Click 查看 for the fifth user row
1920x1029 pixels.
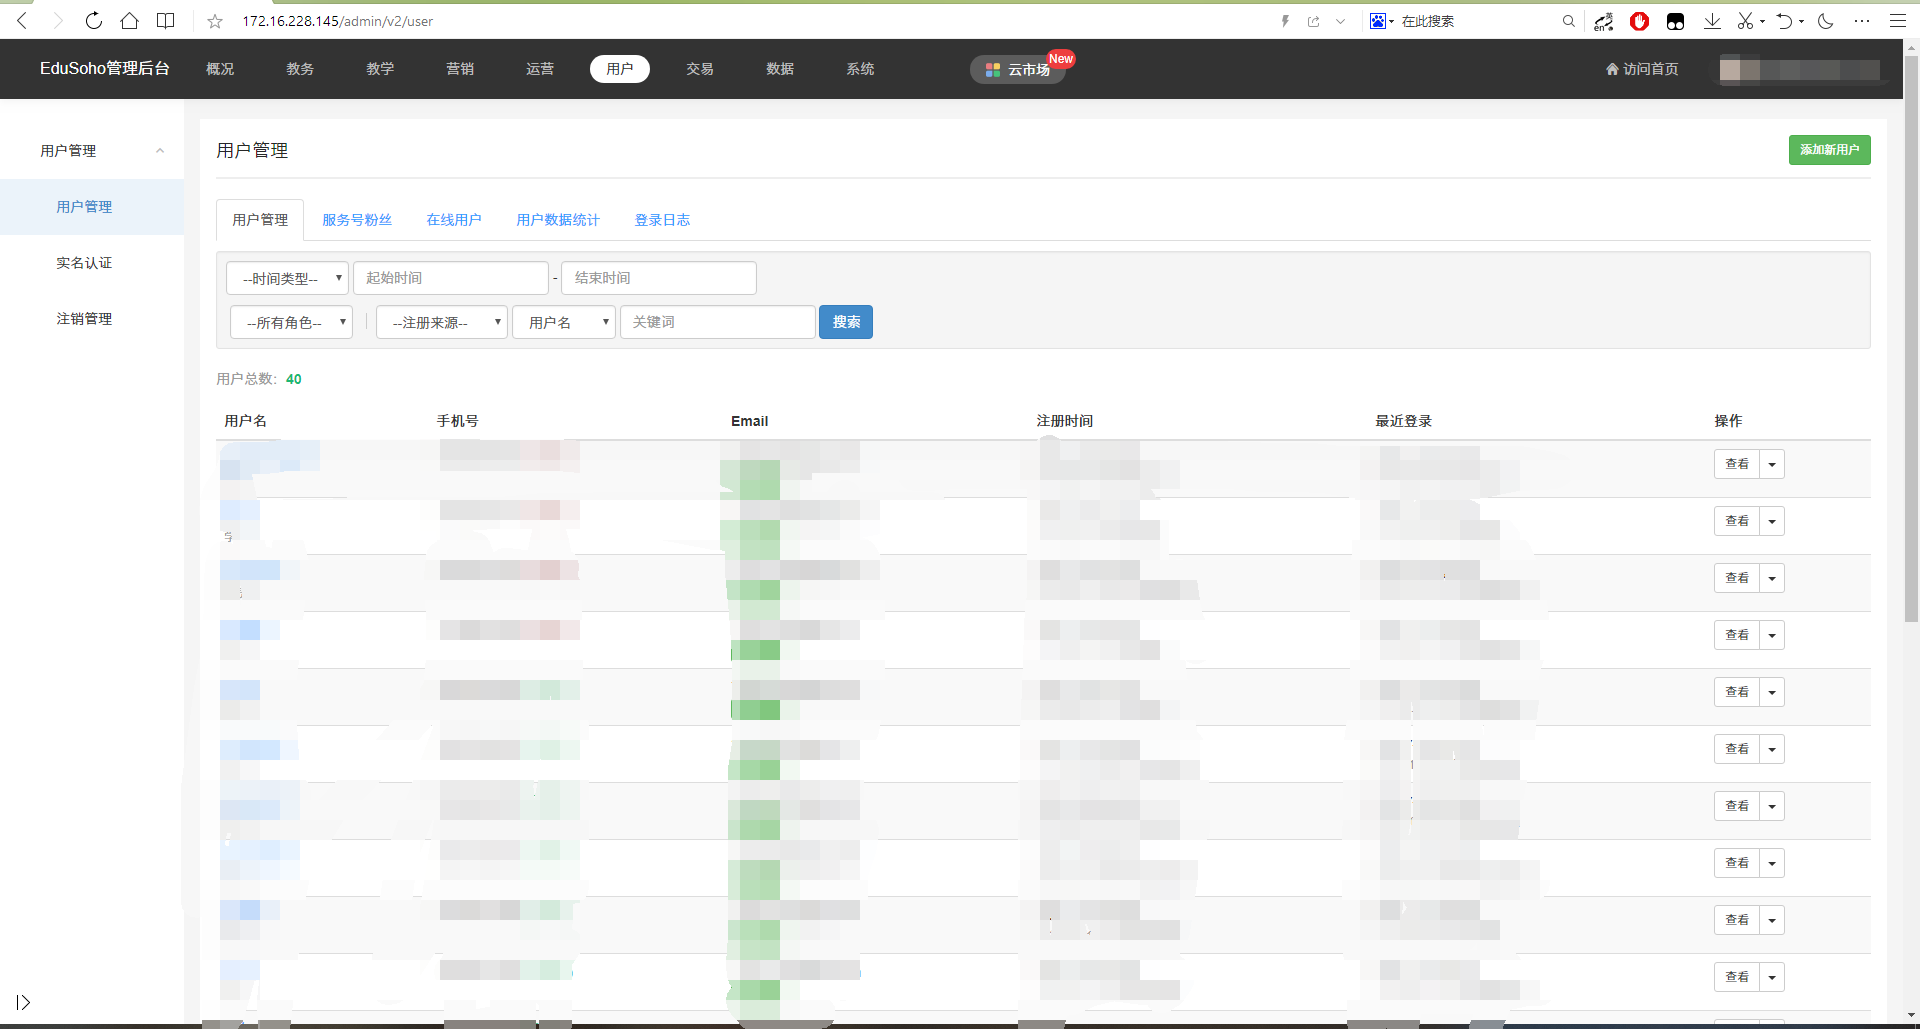tap(1737, 692)
